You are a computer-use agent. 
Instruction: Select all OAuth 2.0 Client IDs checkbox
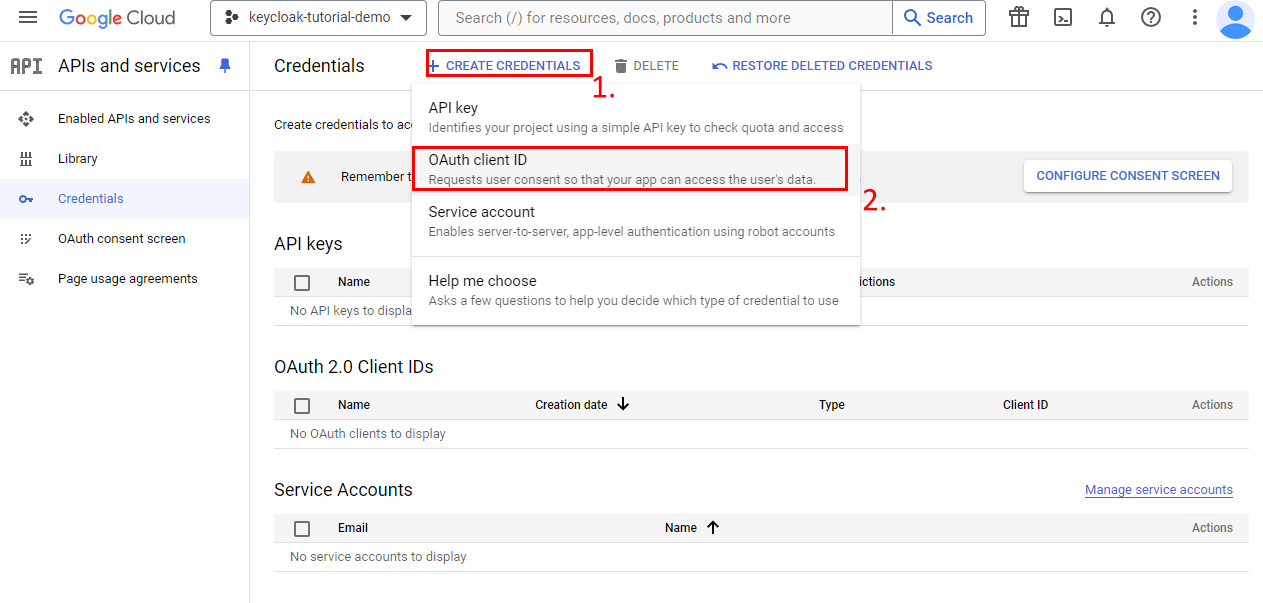pos(302,406)
